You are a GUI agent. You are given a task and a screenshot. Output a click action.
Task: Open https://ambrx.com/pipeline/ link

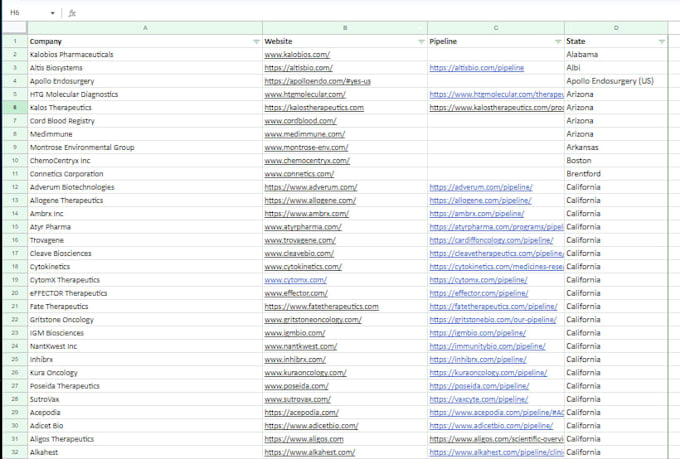pyautogui.click(x=477, y=213)
